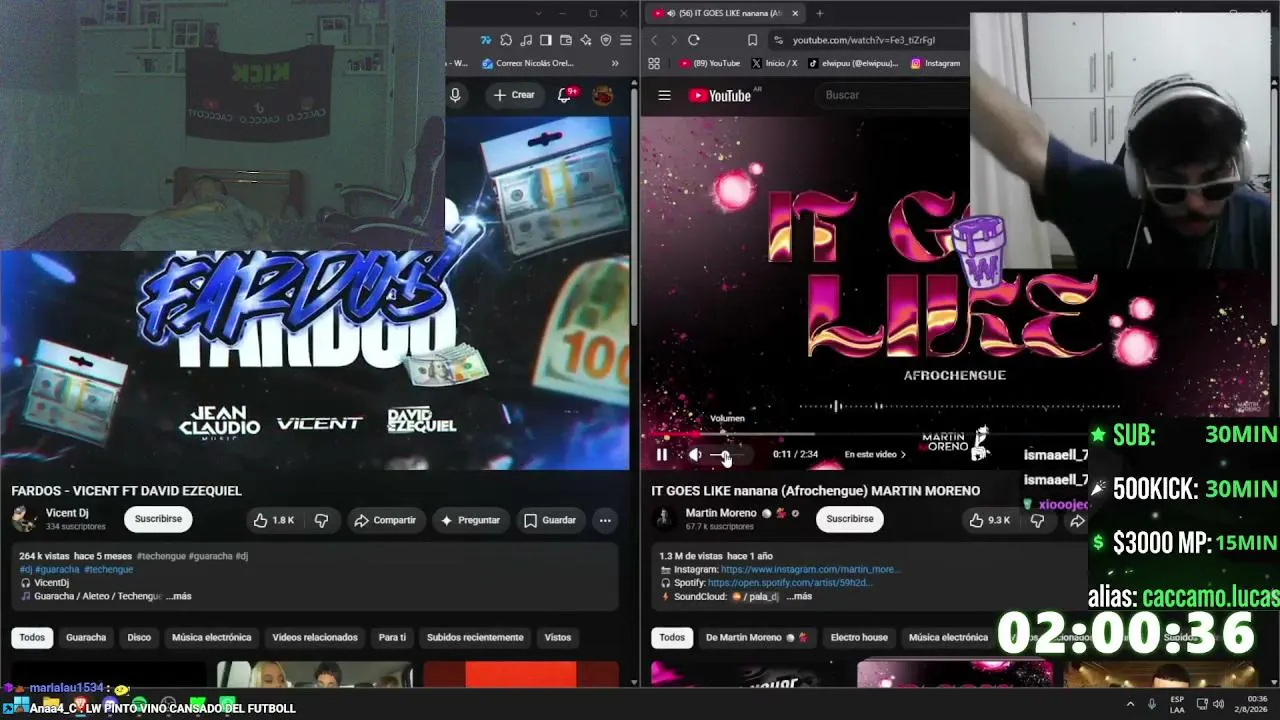
Task: Select the Para ti filter chip
Action: coord(392,637)
